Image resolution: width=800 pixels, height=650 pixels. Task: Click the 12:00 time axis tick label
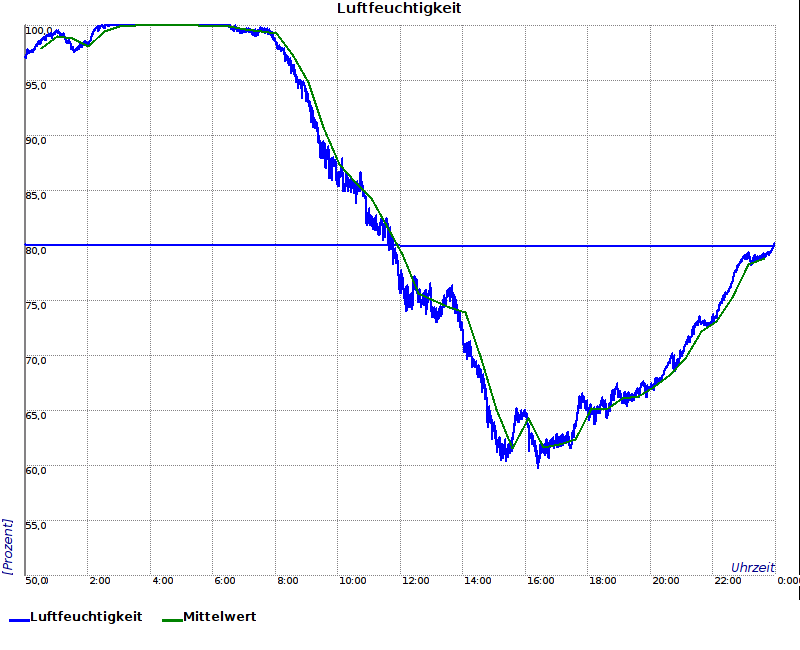pyautogui.click(x=415, y=580)
